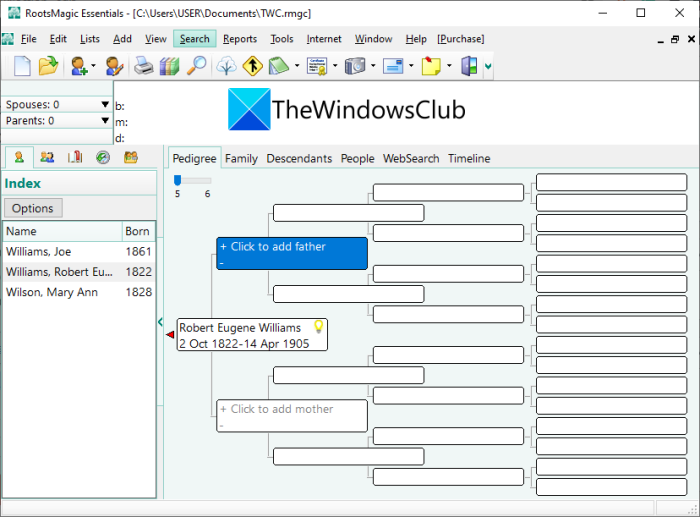Open the magnifying glass search tool

tap(196, 66)
